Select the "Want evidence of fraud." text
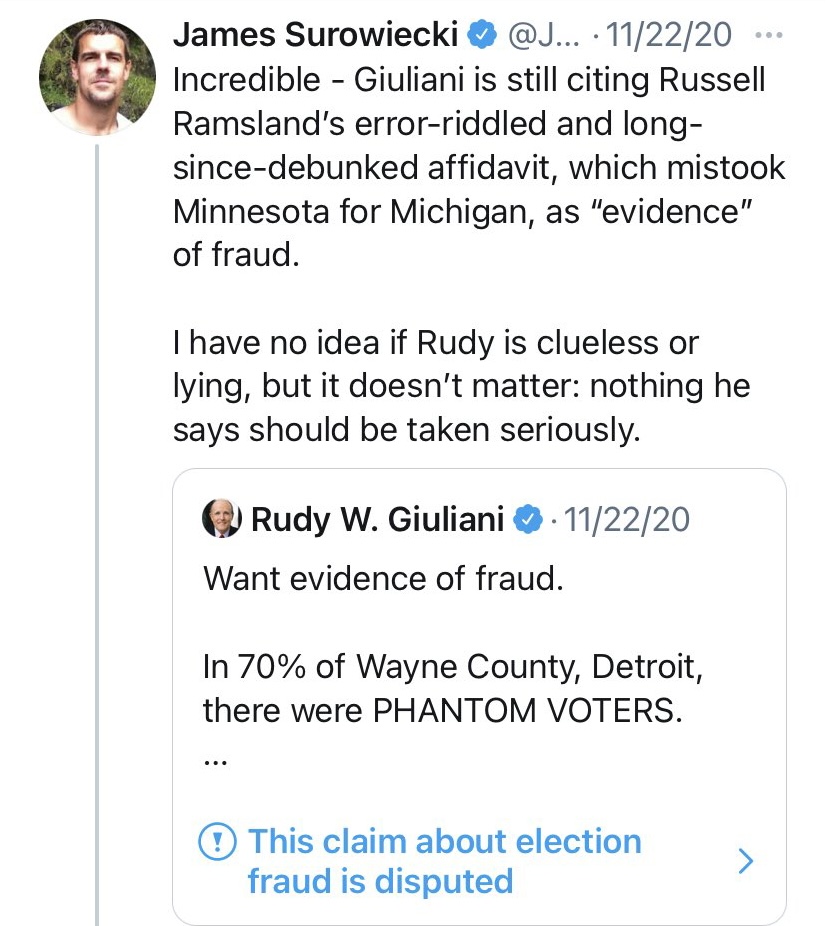 [383, 578]
